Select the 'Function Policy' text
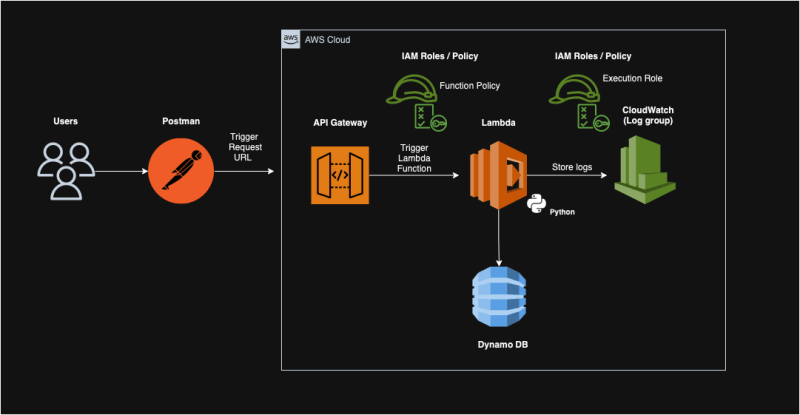Viewport: 800px width, 415px height. (470, 86)
